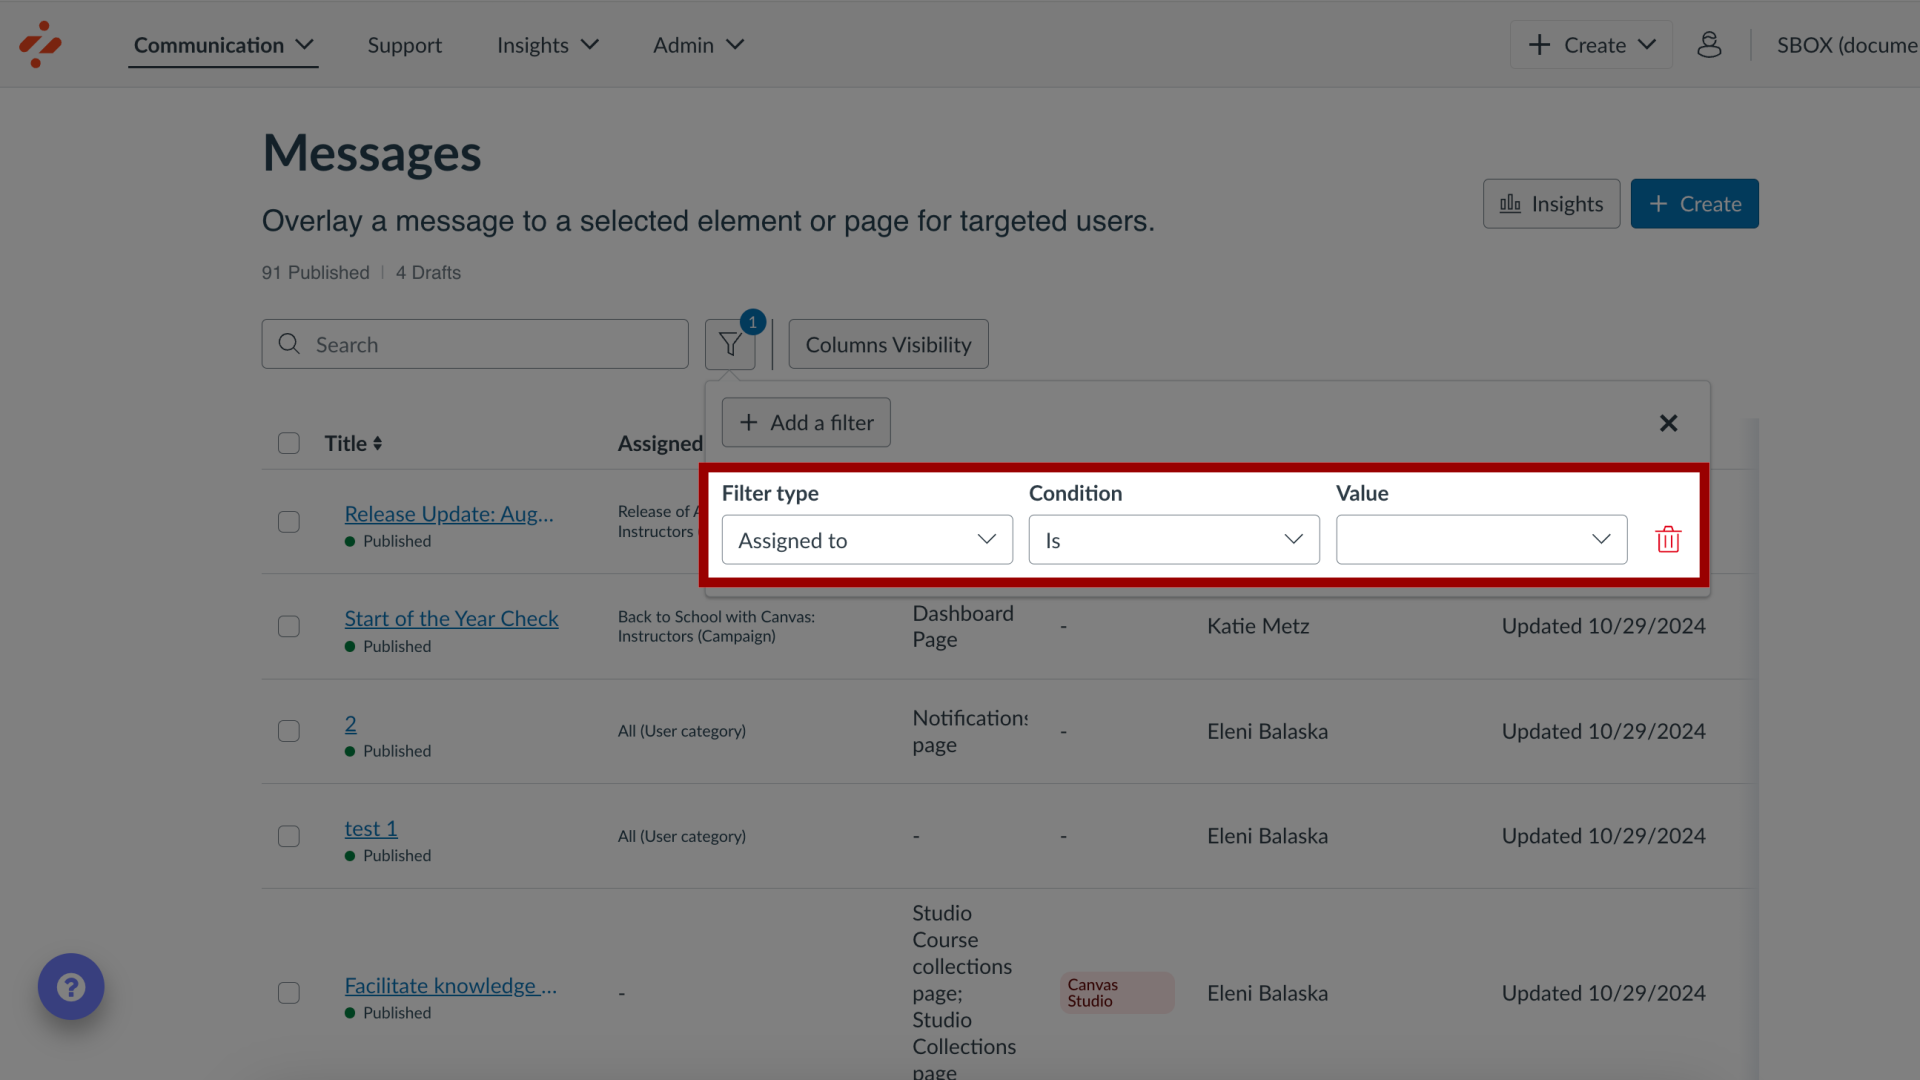
Task: Open the Facilitate knowledge message
Action: click(450, 986)
